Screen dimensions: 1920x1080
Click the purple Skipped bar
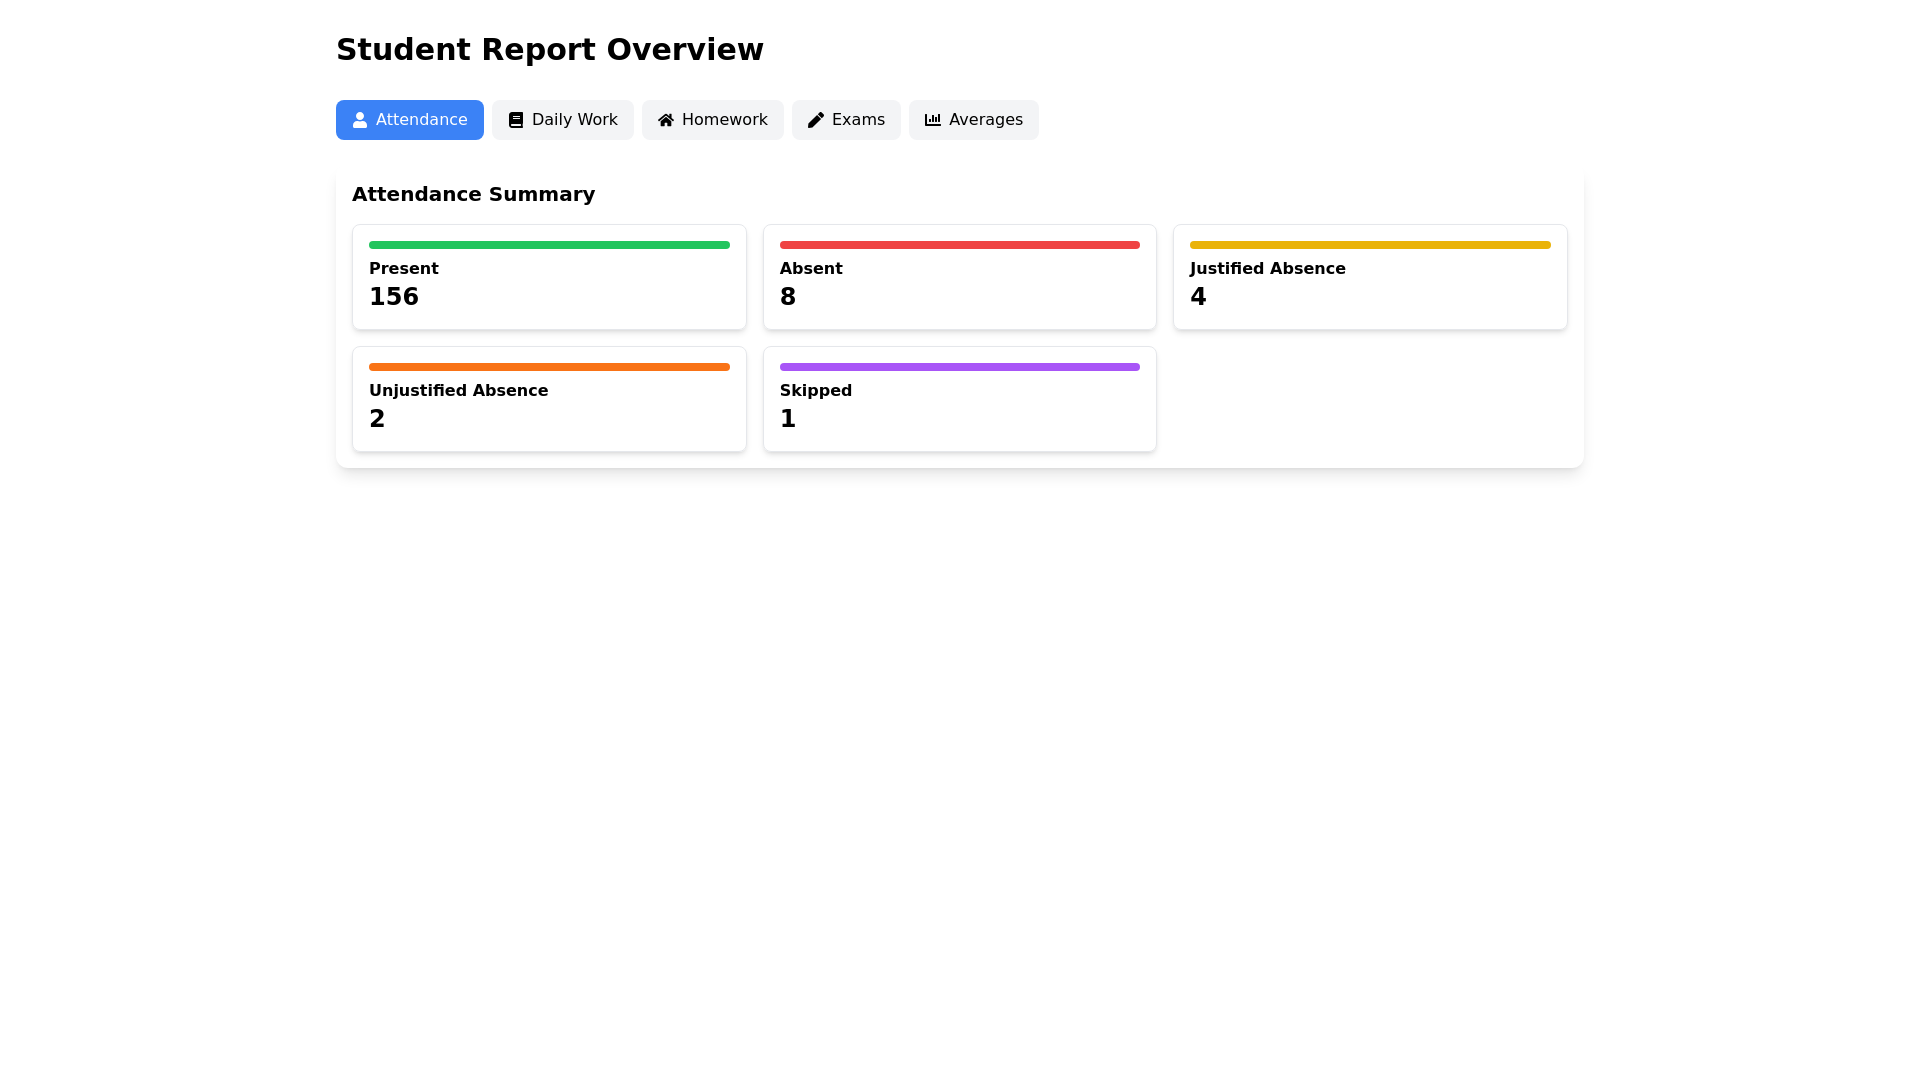pyautogui.click(x=960, y=367)
